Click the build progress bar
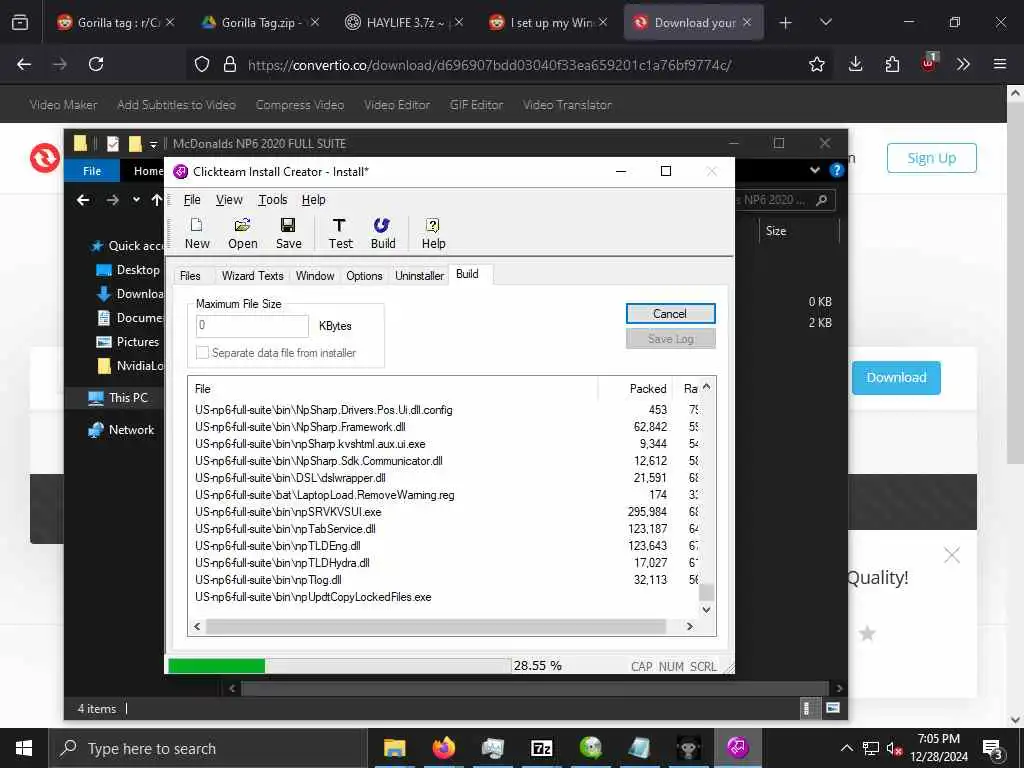Image resolution: width=1024 pixels, height=768 pixels. (x=339, y=665)
